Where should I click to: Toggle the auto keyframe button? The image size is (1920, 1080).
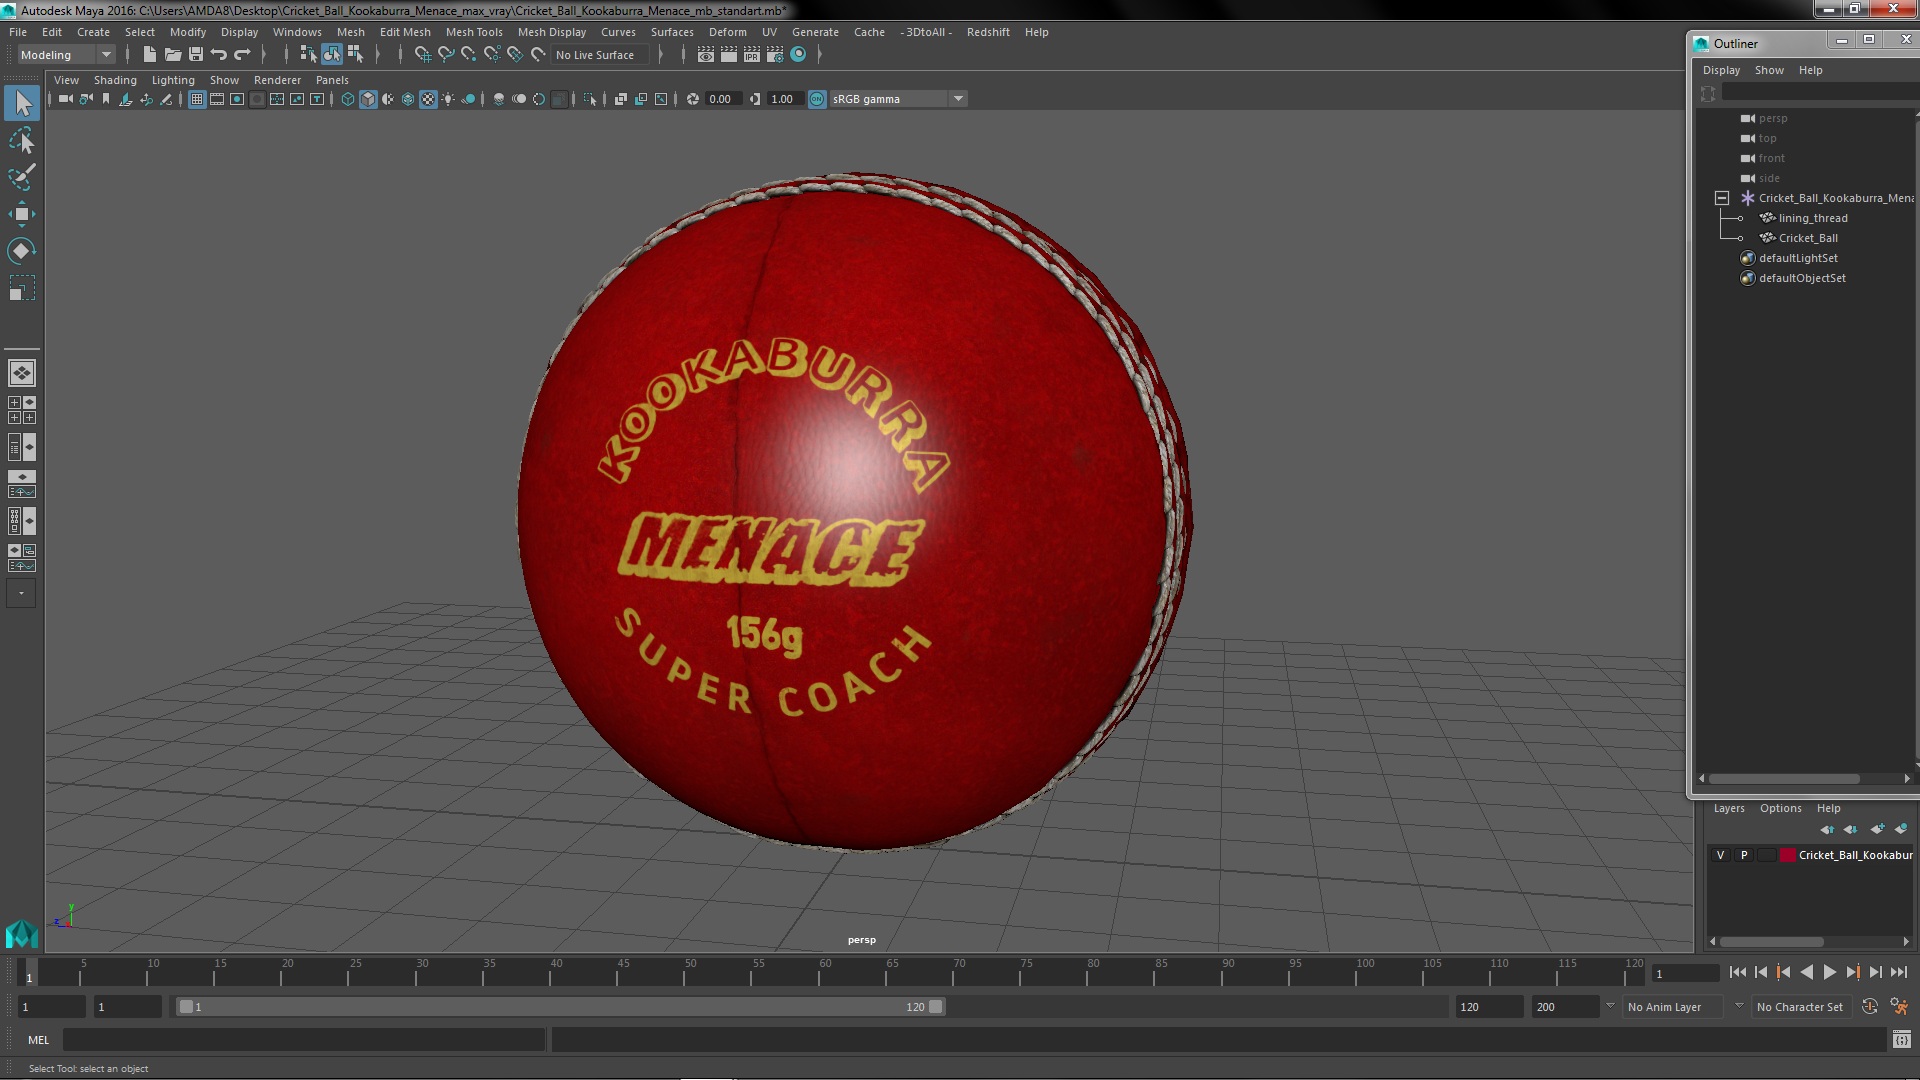point(1869,1007)
